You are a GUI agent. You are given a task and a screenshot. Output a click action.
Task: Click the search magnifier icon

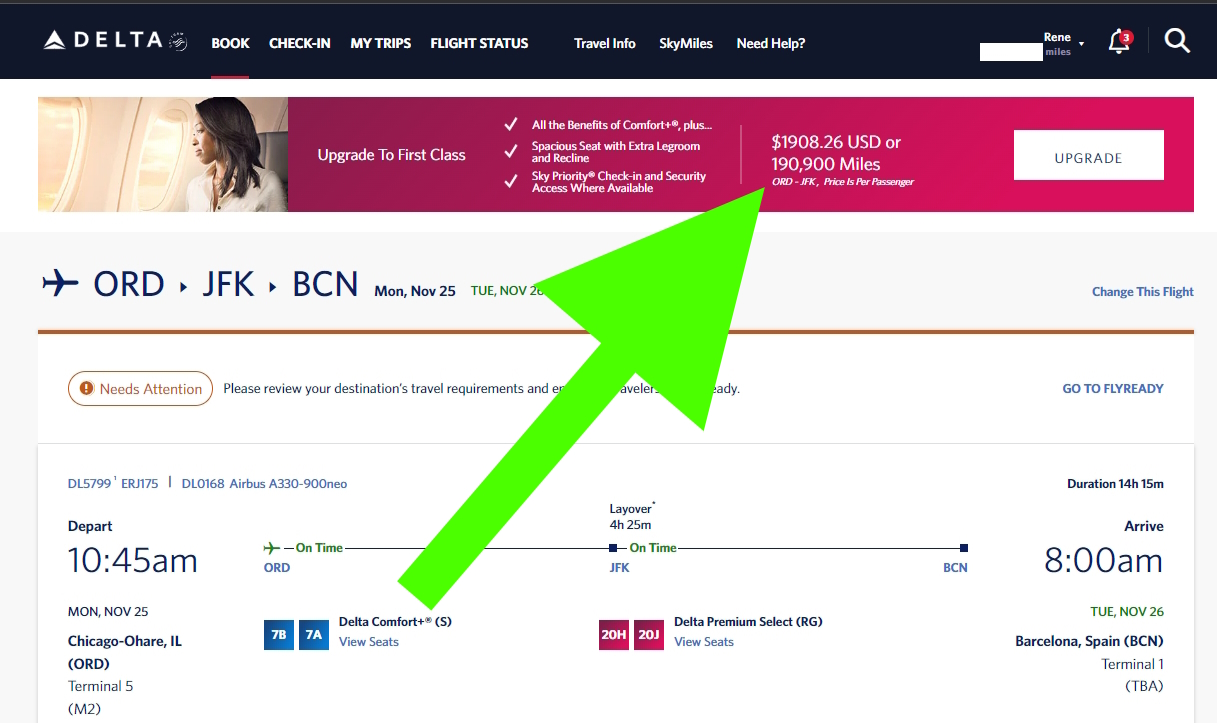(1178, 41)
